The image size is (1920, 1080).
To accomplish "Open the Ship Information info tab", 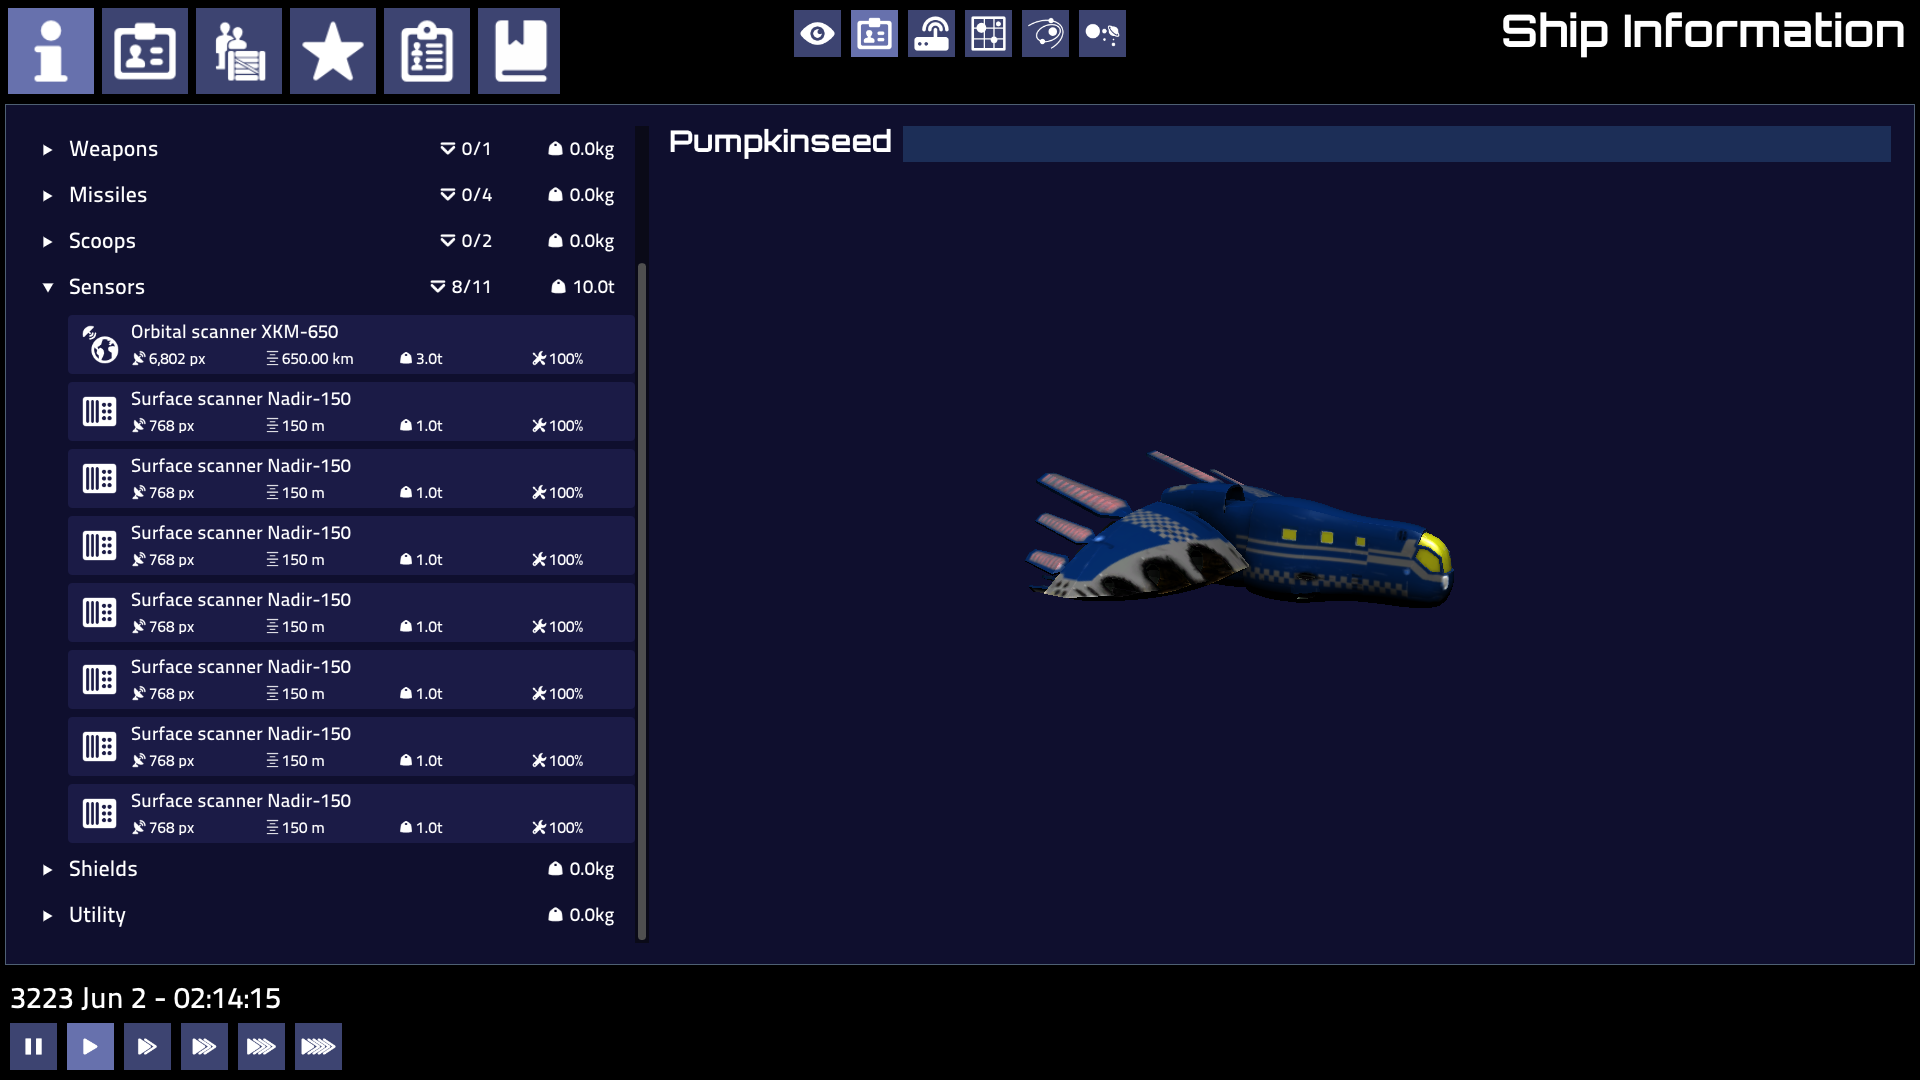I will pyautogui.click(x=51, y=51).
